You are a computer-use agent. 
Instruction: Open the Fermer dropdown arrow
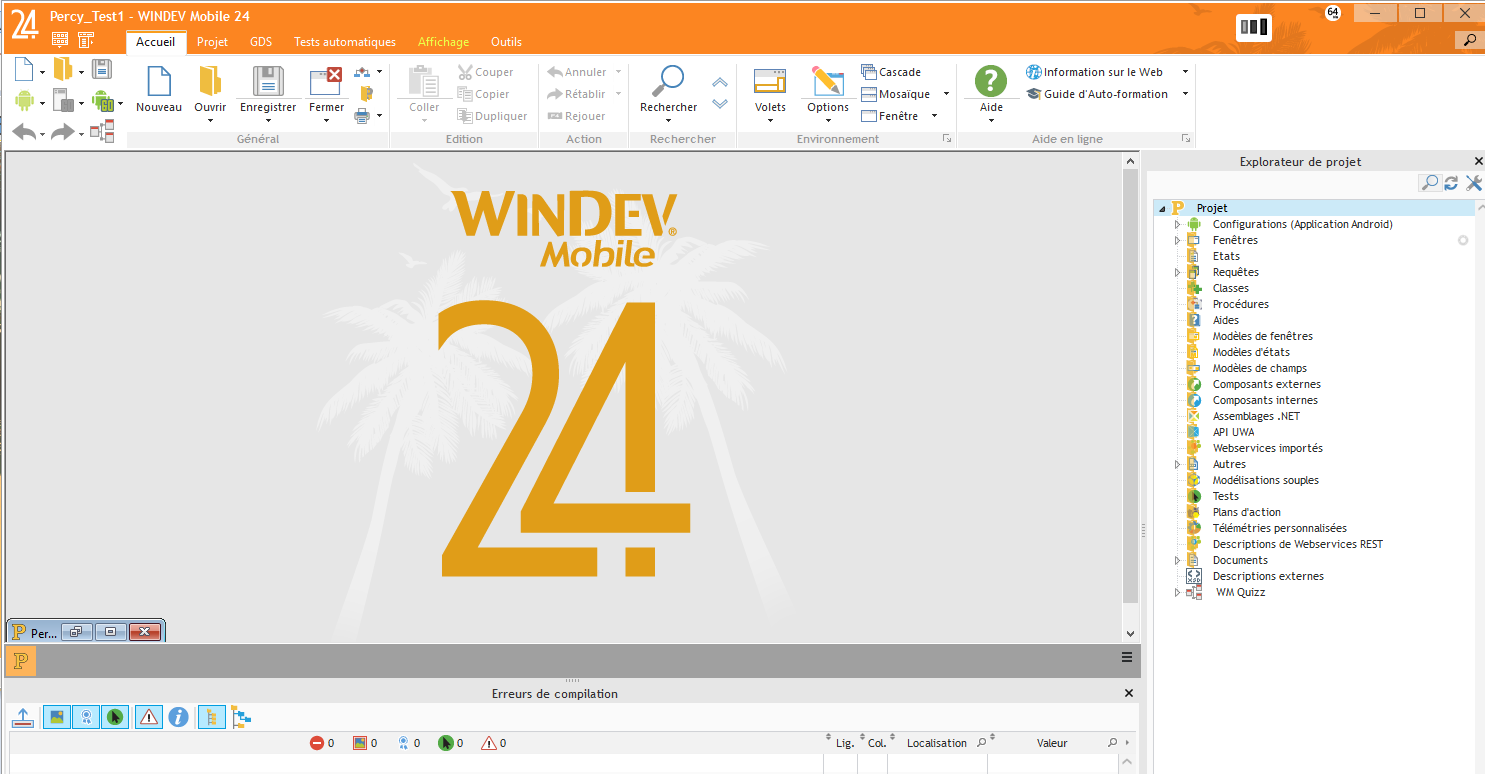(x=326, y=121)
